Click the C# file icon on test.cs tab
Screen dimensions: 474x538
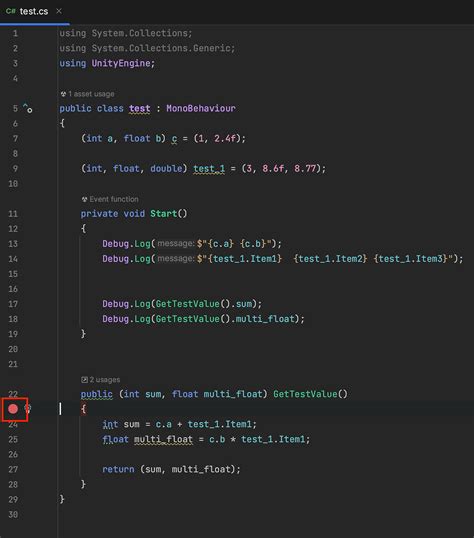click(10, 11)
